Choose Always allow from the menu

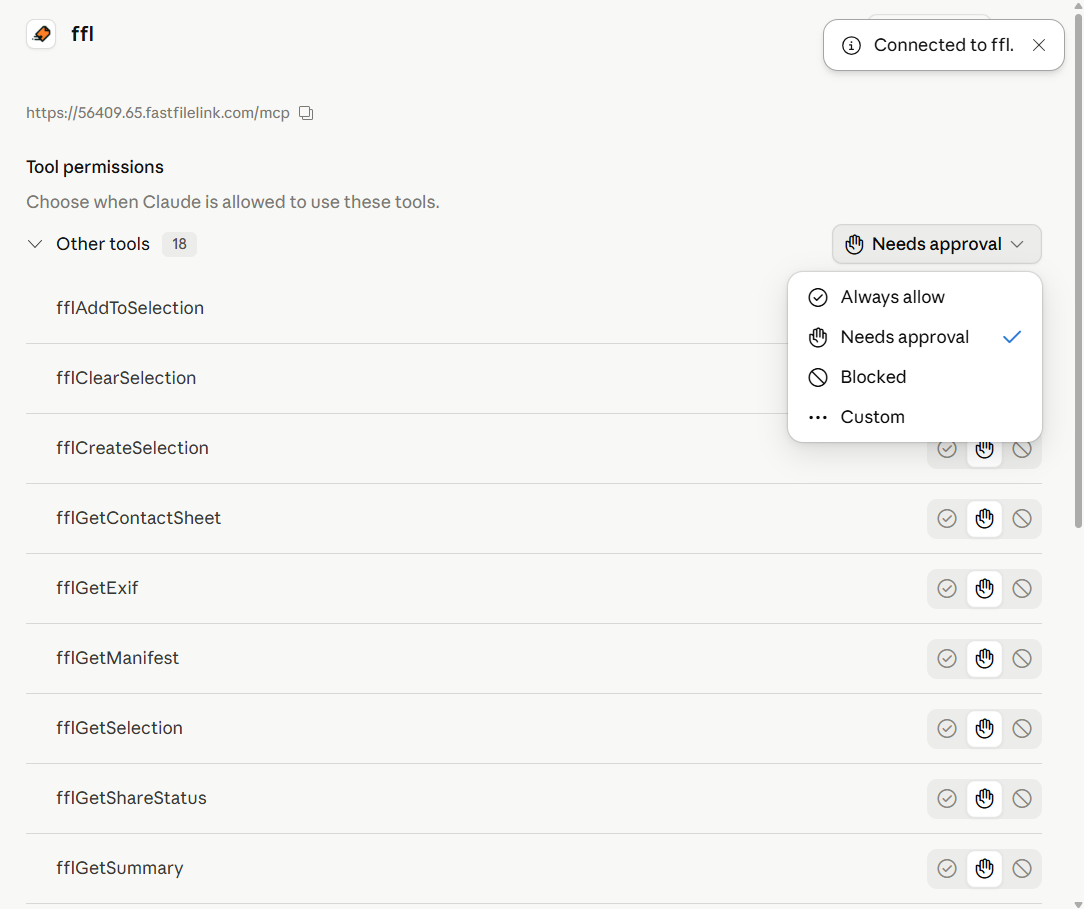915,297
